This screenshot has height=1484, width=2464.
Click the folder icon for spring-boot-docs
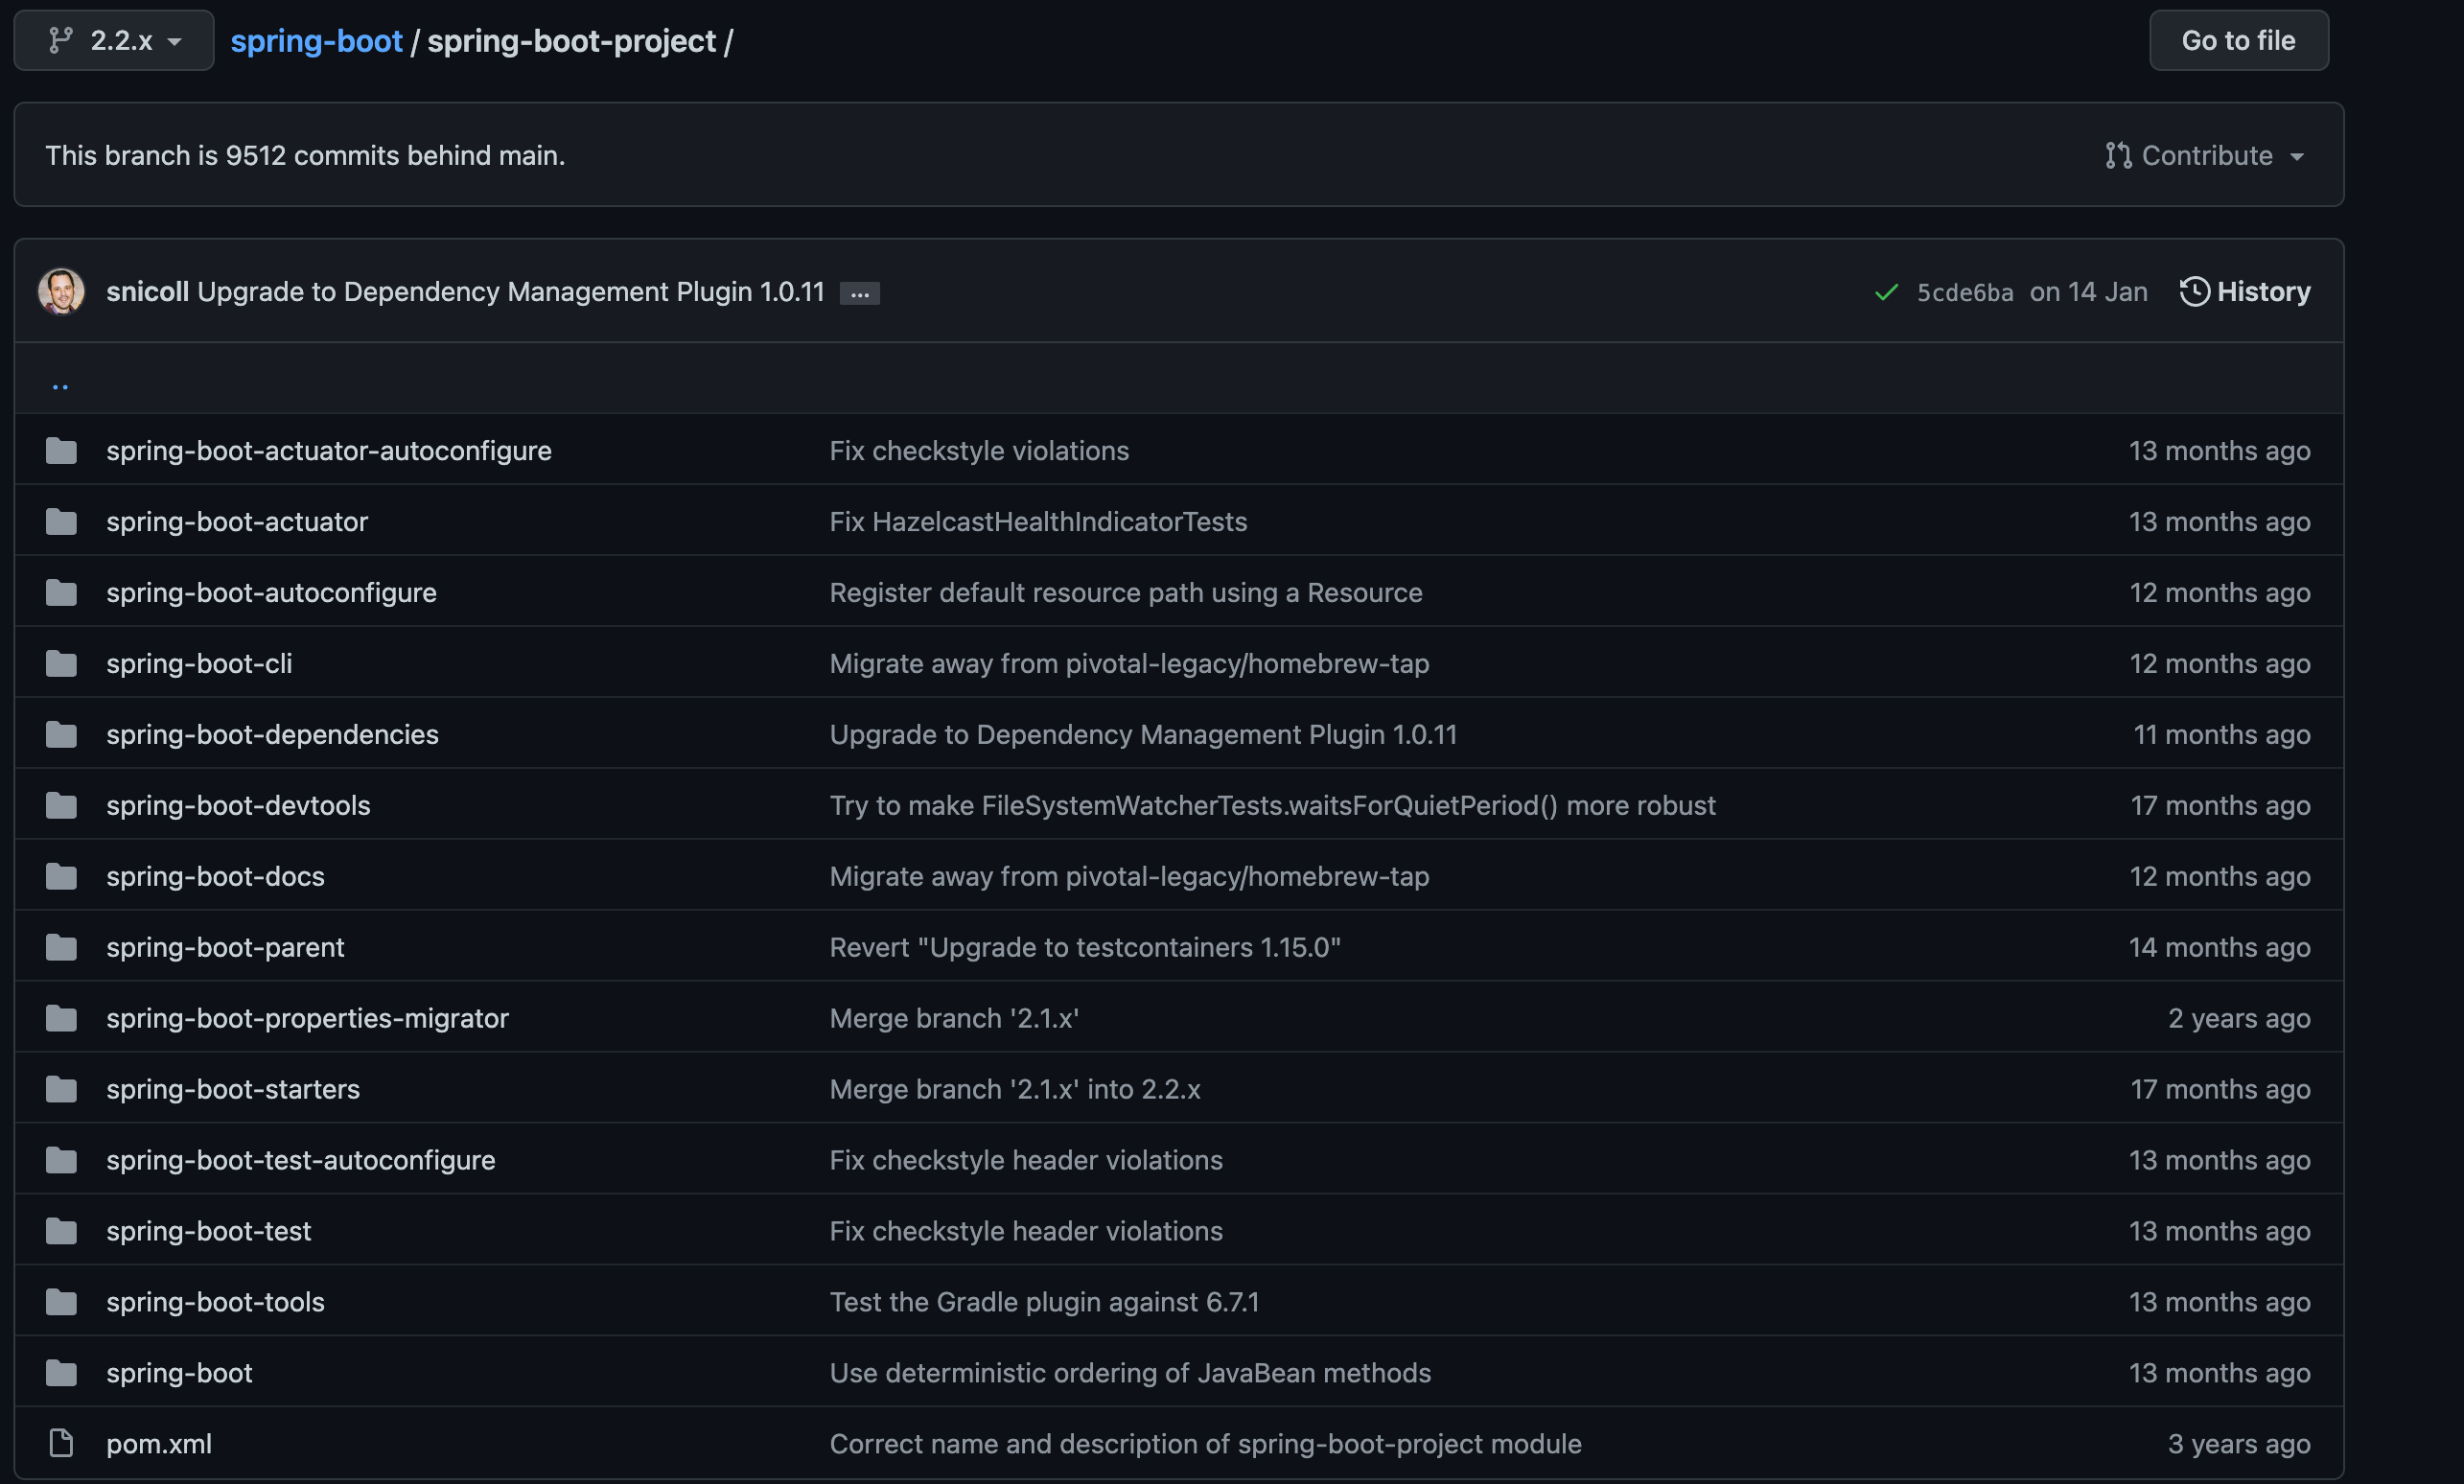click(61, 876)
